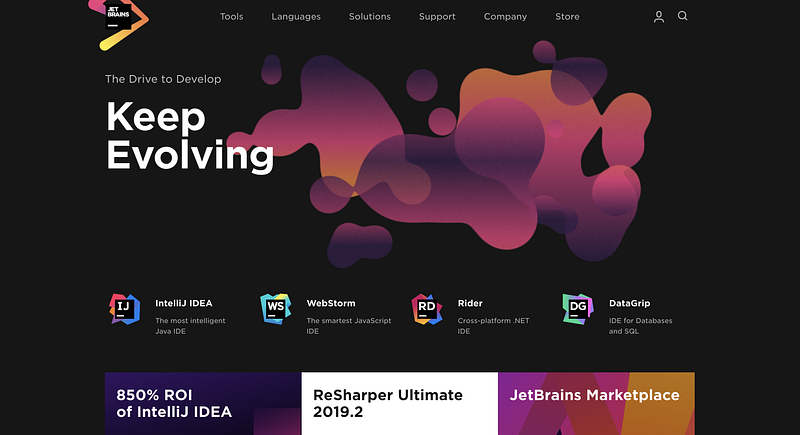Open the WebStorm product link

pyautogui.click(x=331, y=303)
